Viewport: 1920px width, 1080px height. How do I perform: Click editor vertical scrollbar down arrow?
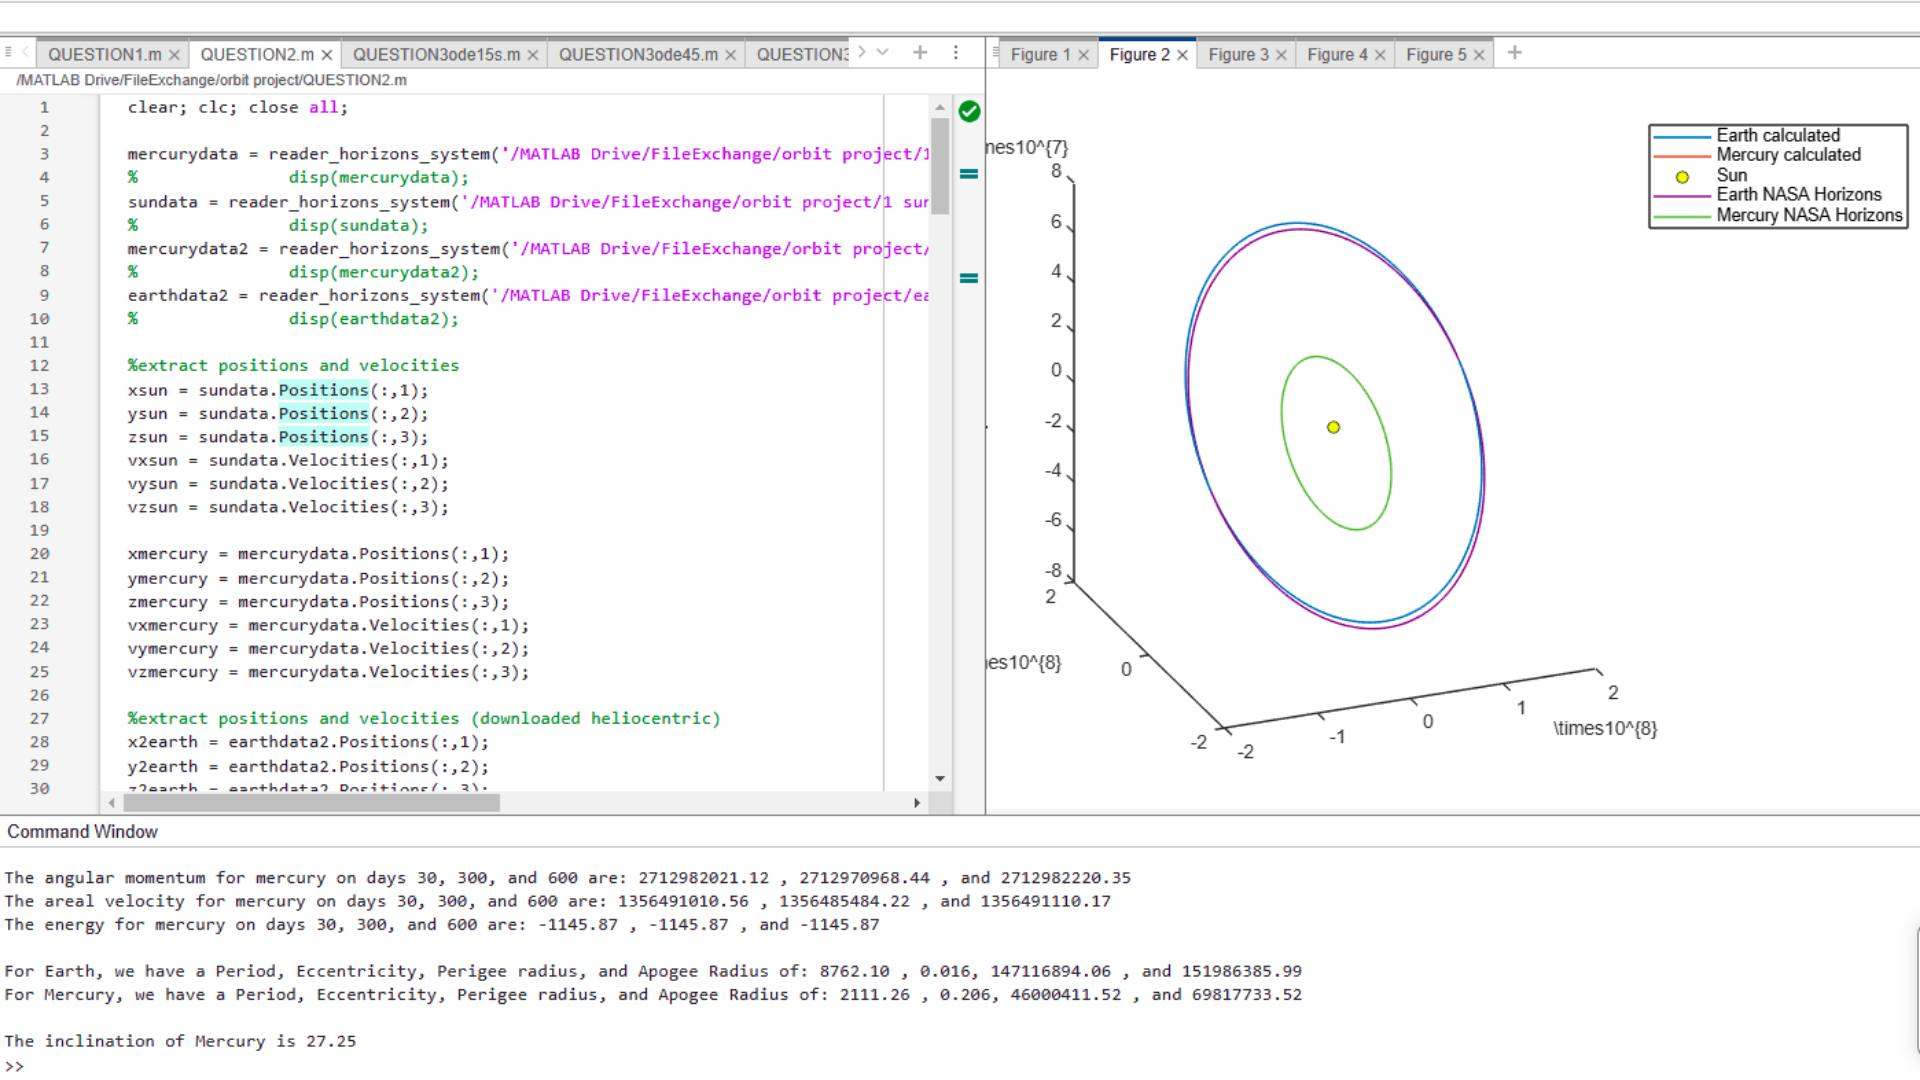940,778
